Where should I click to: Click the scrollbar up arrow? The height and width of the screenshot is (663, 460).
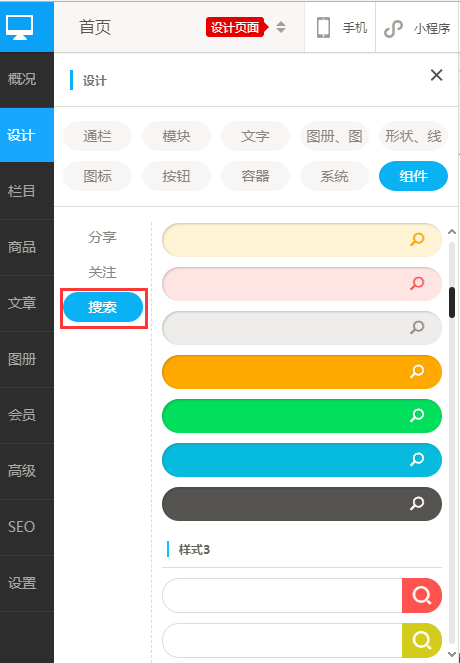click(452, 231)
